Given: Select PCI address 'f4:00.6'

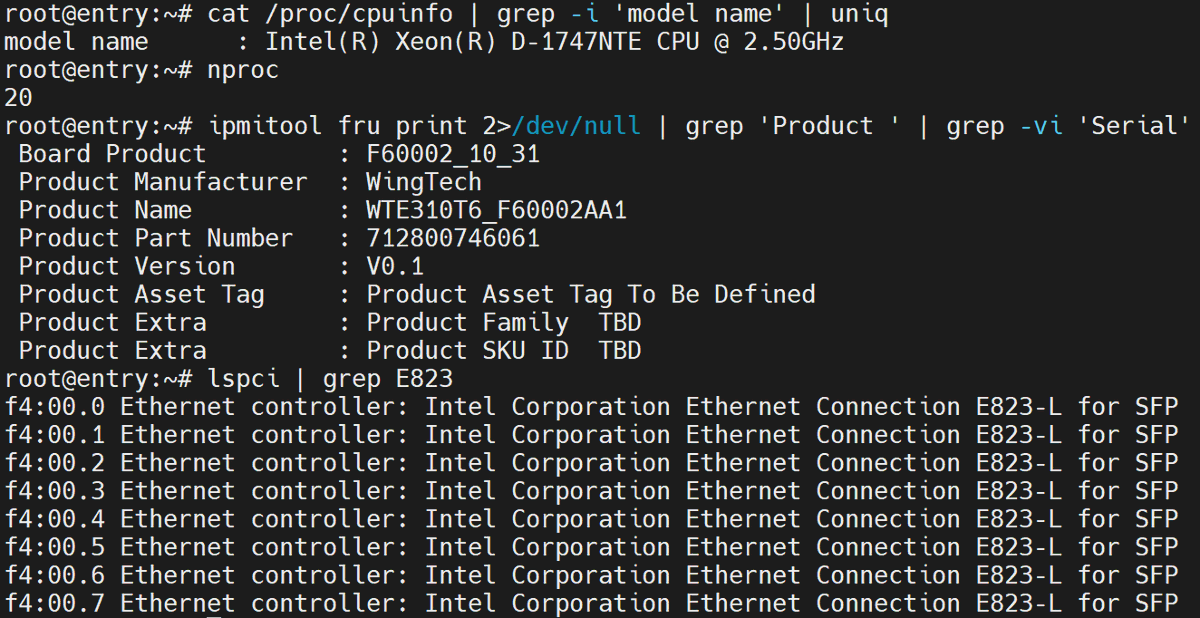Looking at the screenshot, I should 55,574.
